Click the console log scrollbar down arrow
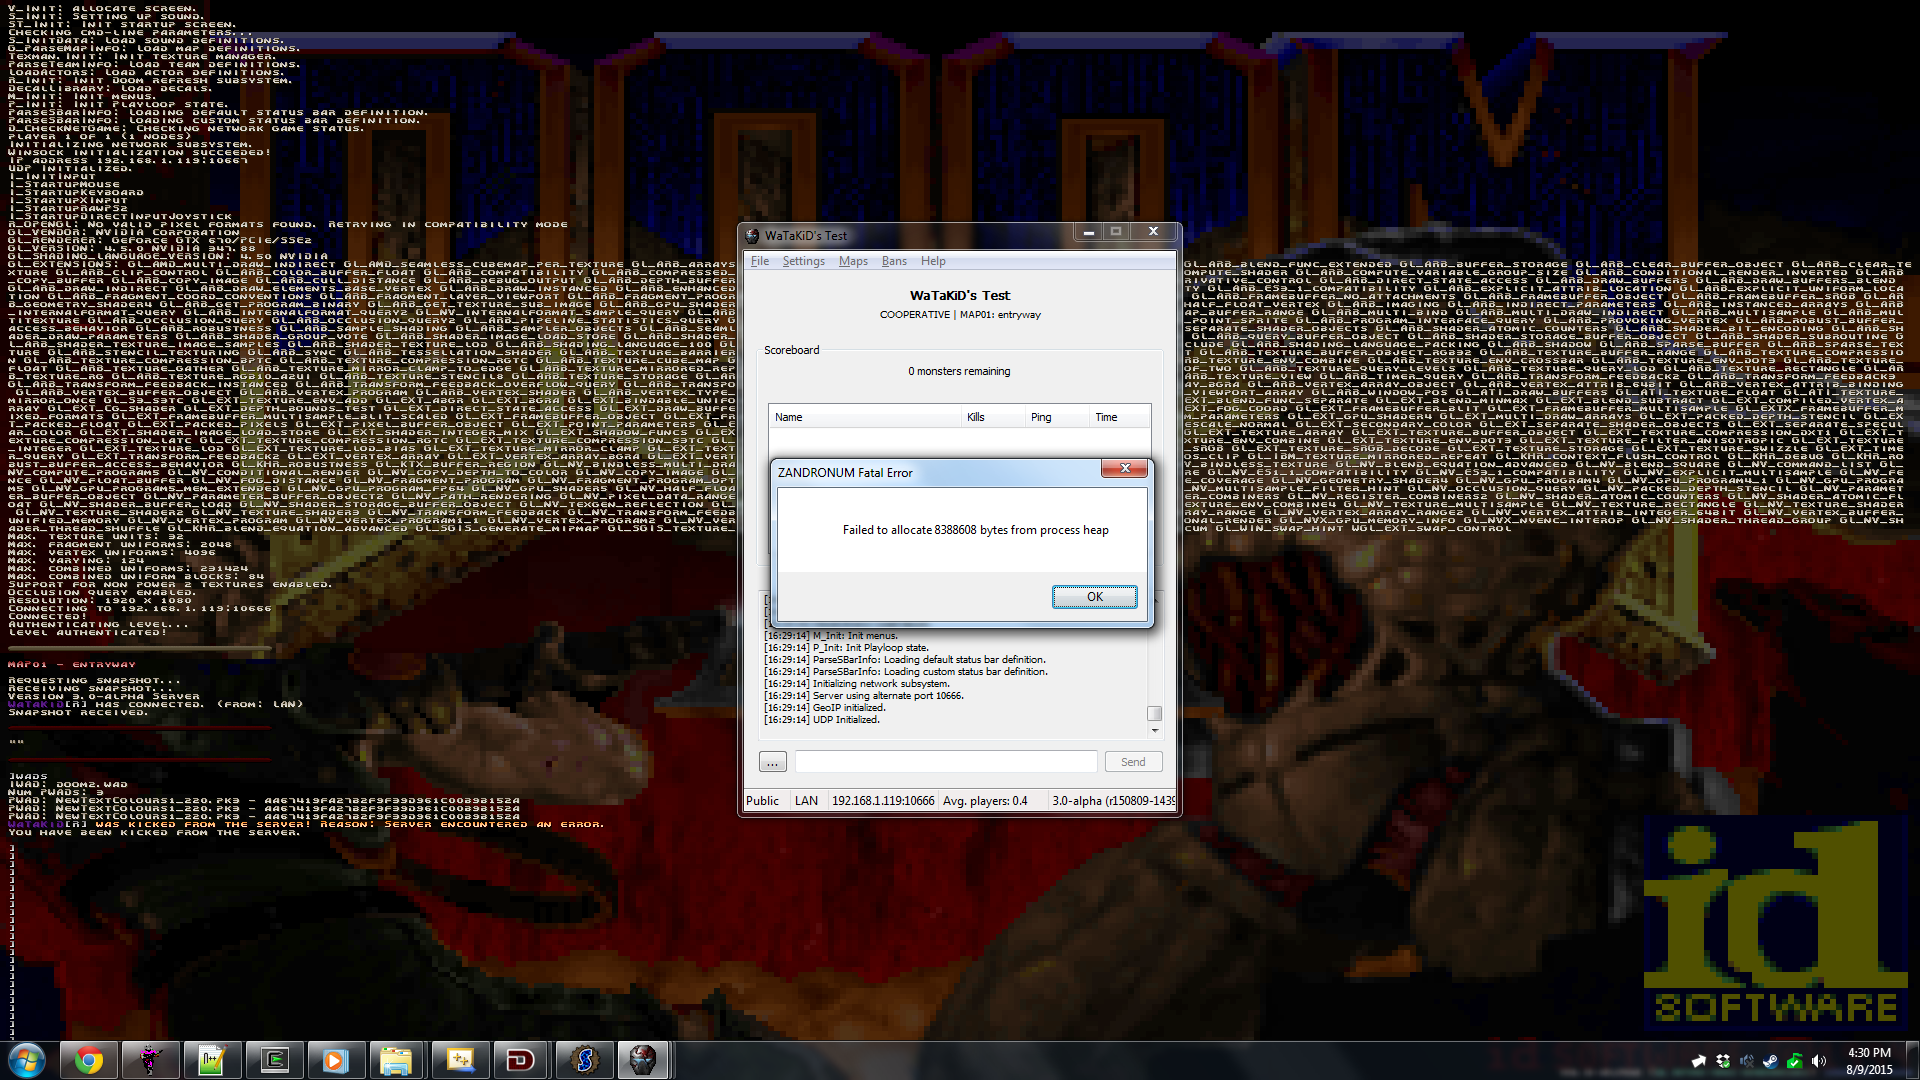1920x1080 pixels. click(1155, 731)
